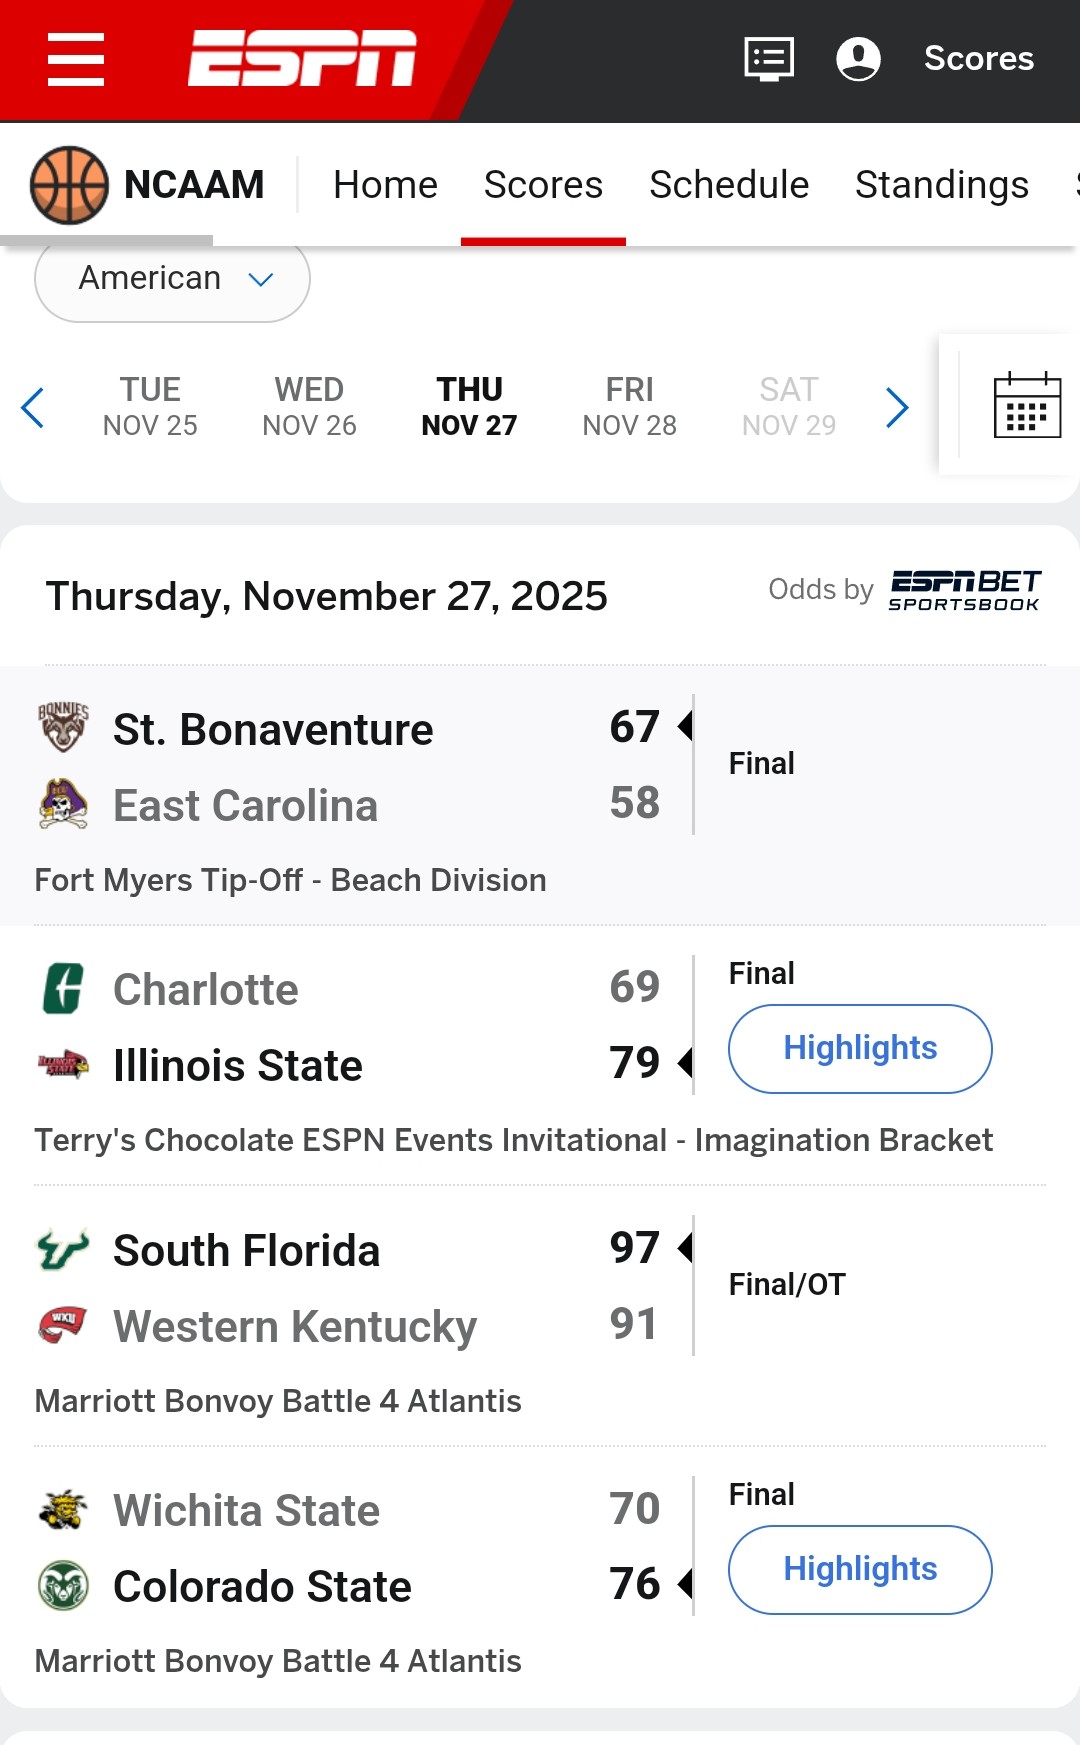Switch to the Schedule tab

728,185
